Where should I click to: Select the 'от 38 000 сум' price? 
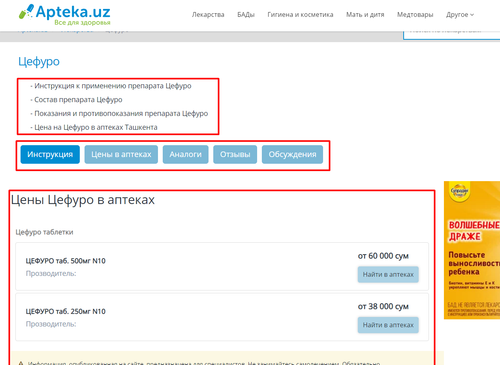click(383, 306)
